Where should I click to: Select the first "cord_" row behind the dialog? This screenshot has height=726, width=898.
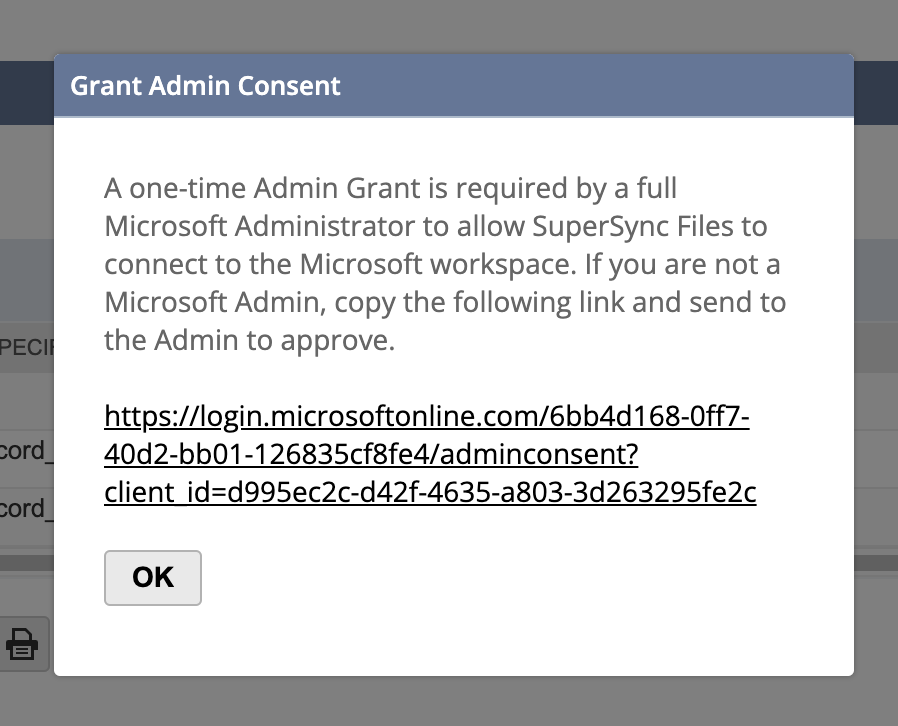point(26,450)
